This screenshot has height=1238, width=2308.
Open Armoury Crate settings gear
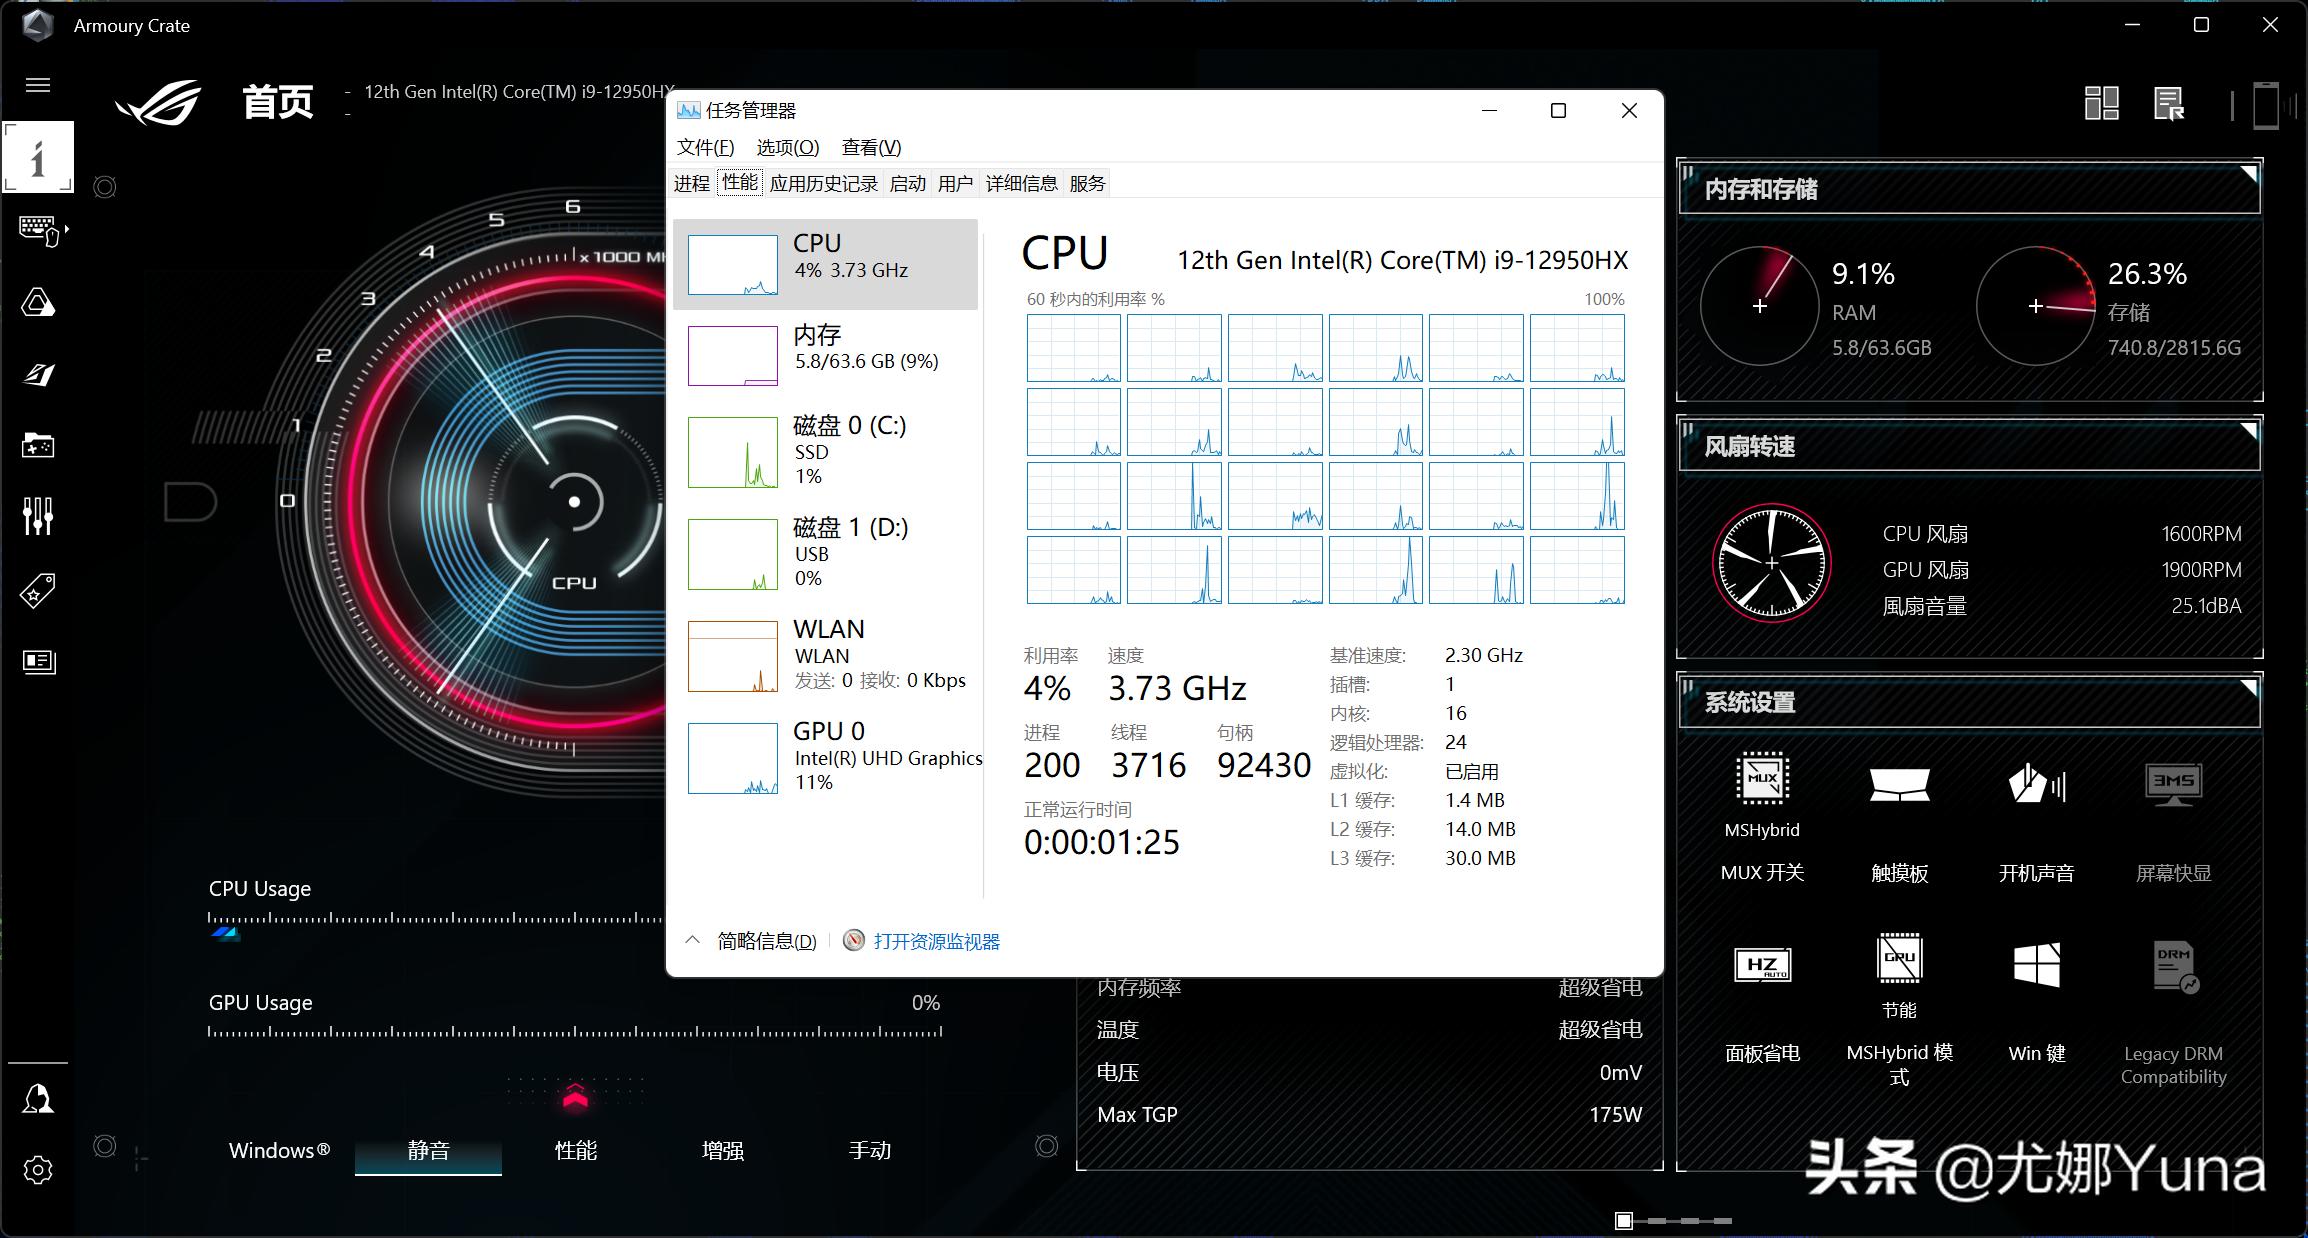[37, 1170]
